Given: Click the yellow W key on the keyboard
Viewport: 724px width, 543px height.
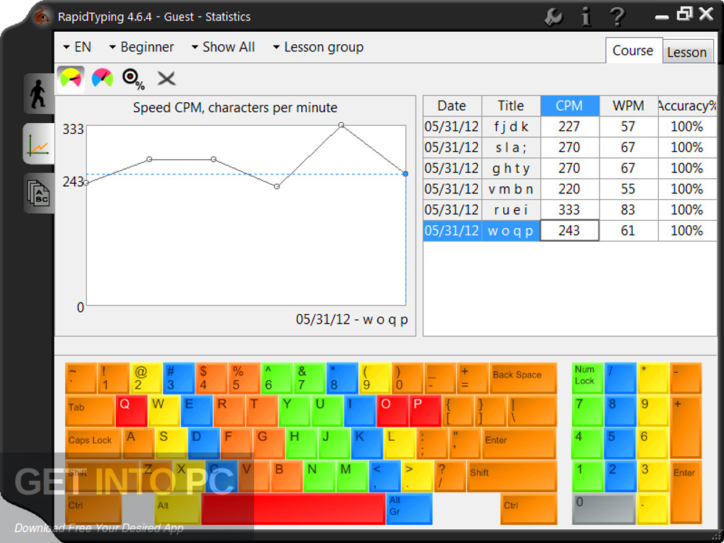Looking at the screenshot, I should click(x=164, y=410).
